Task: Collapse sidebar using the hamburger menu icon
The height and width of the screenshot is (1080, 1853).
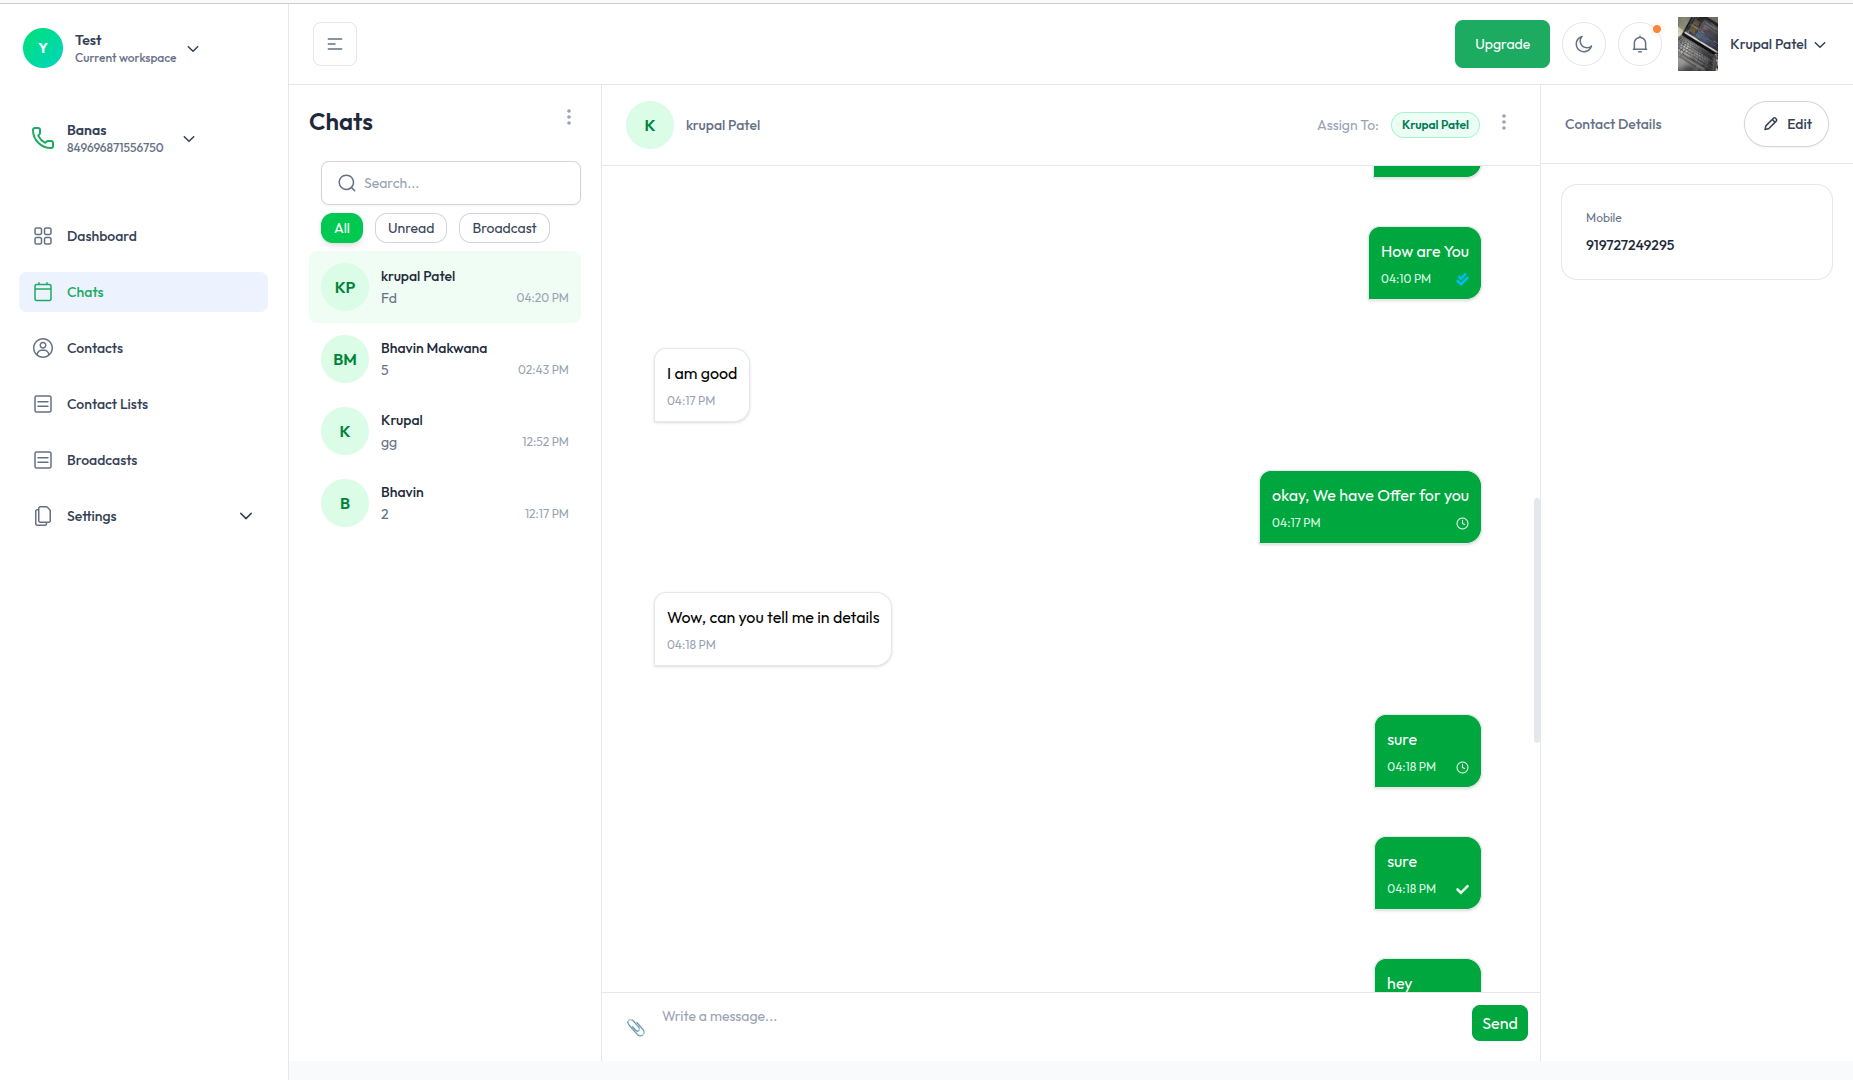Action: click(335, 44)
